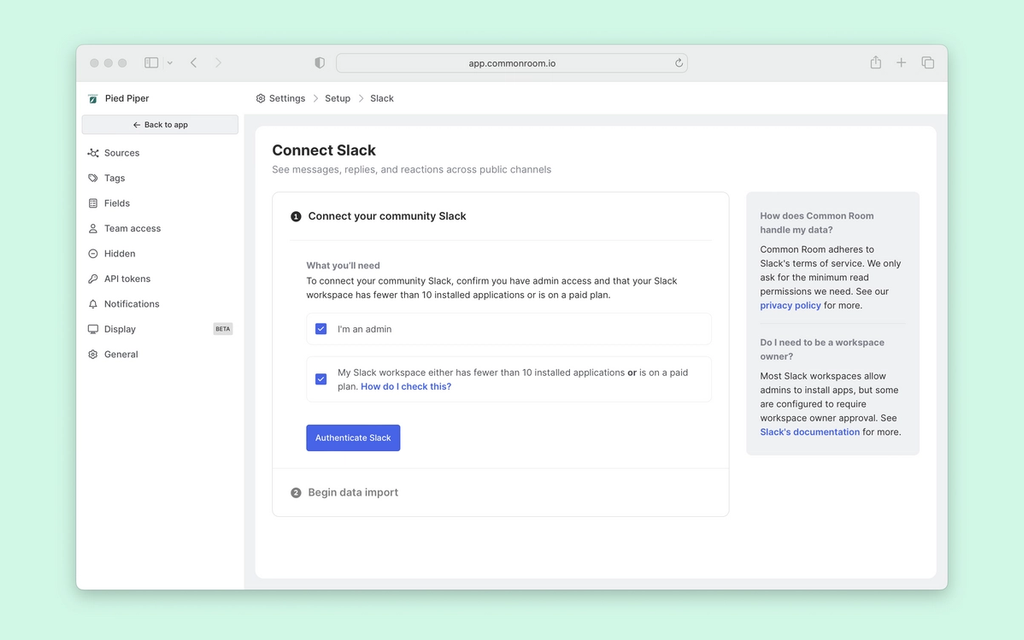Click the Back to app button
The width and height of the screenshot is (1024, 640).
pos(160,125)
